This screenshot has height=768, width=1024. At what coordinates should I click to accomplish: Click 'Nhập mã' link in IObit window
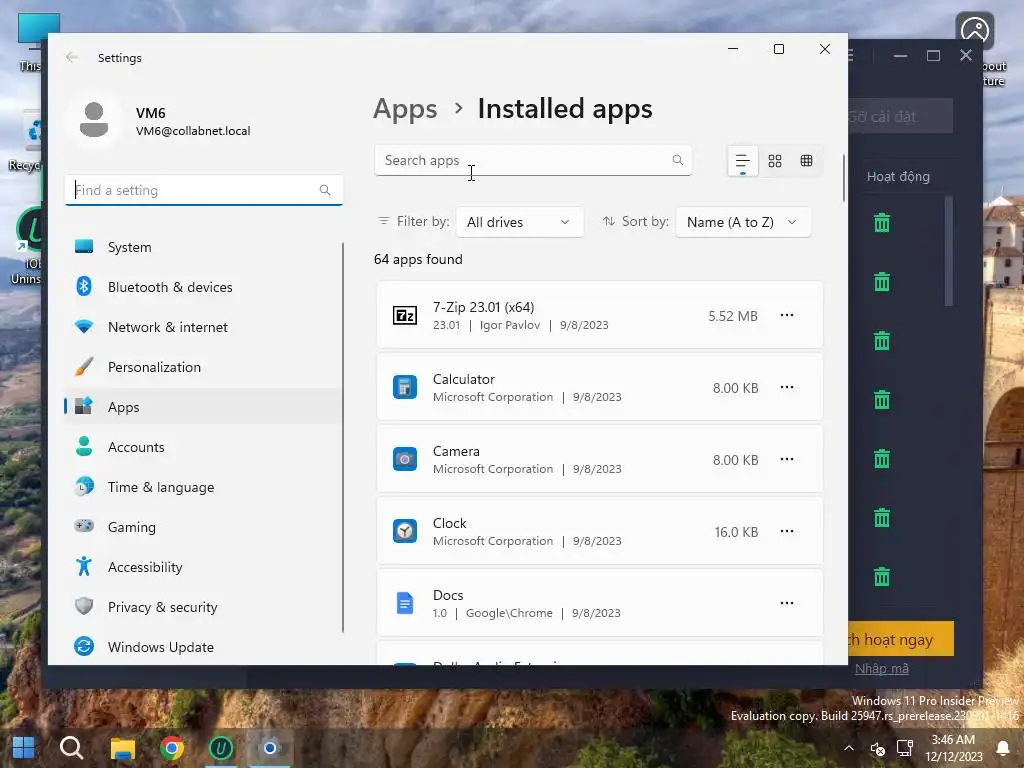pos(882,668)
